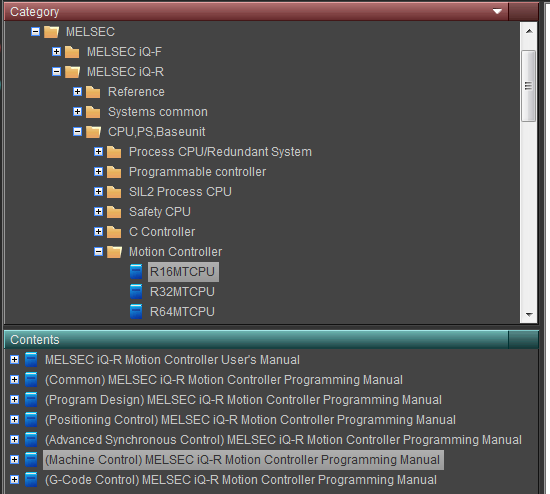The image size is (550, 494).
Task: Select Process CPU/Redundant System folder label
Action: click(x=220, y=152)
